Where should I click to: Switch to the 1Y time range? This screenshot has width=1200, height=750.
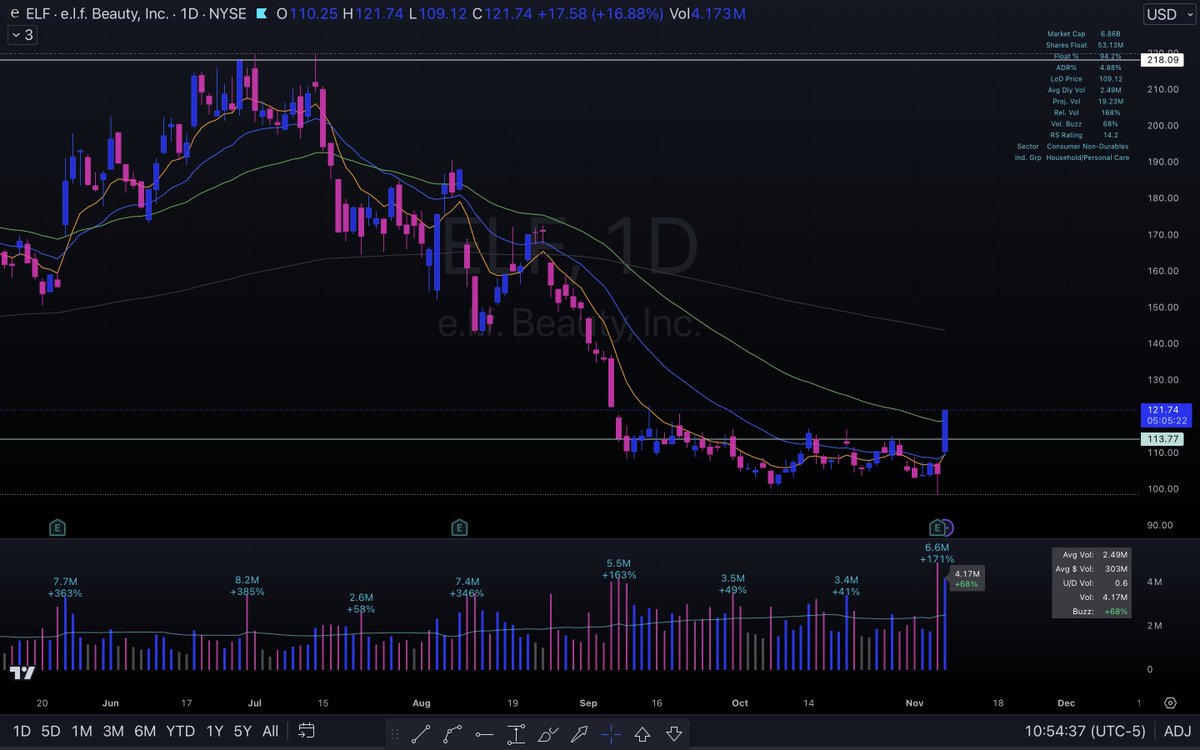[213, 731]
